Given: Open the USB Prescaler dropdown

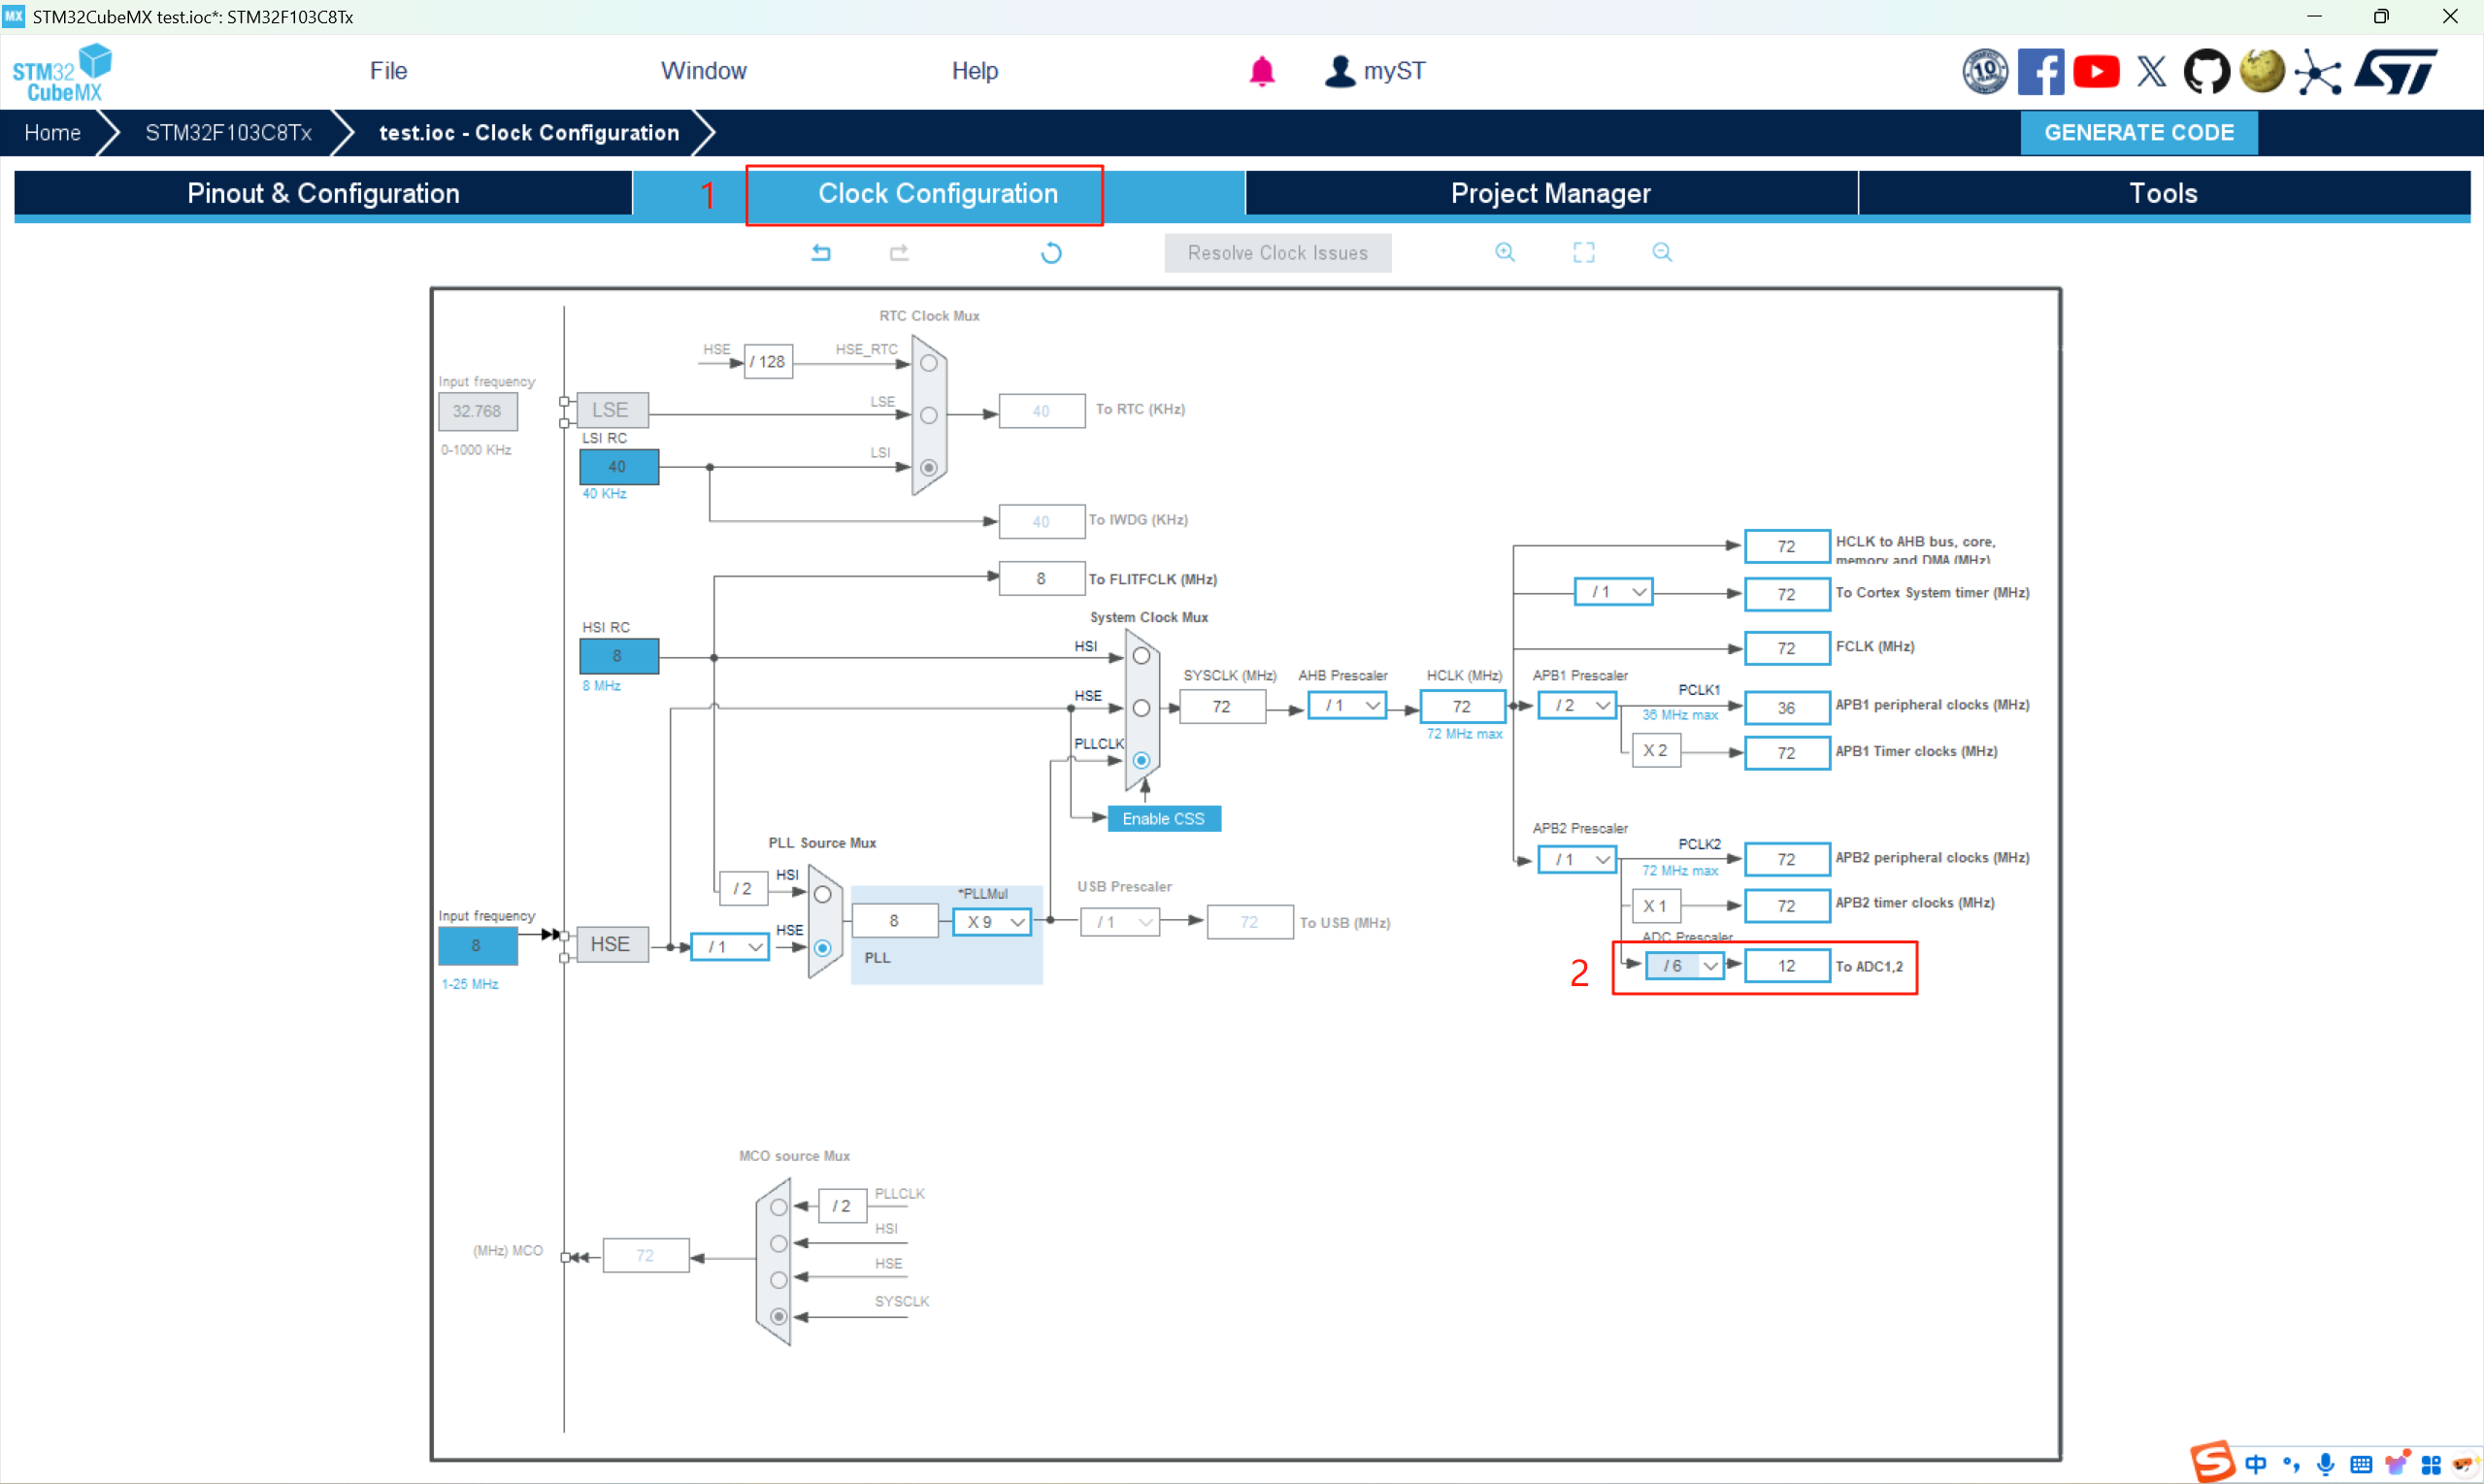Looking at the screenshot, I should (1120, 921).
